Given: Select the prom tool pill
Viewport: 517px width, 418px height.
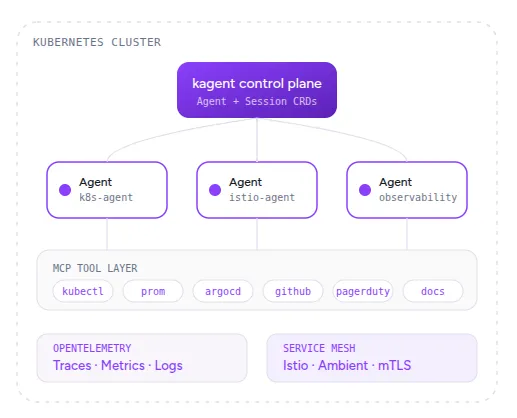Looking at the screenshot, I should 153,291.
